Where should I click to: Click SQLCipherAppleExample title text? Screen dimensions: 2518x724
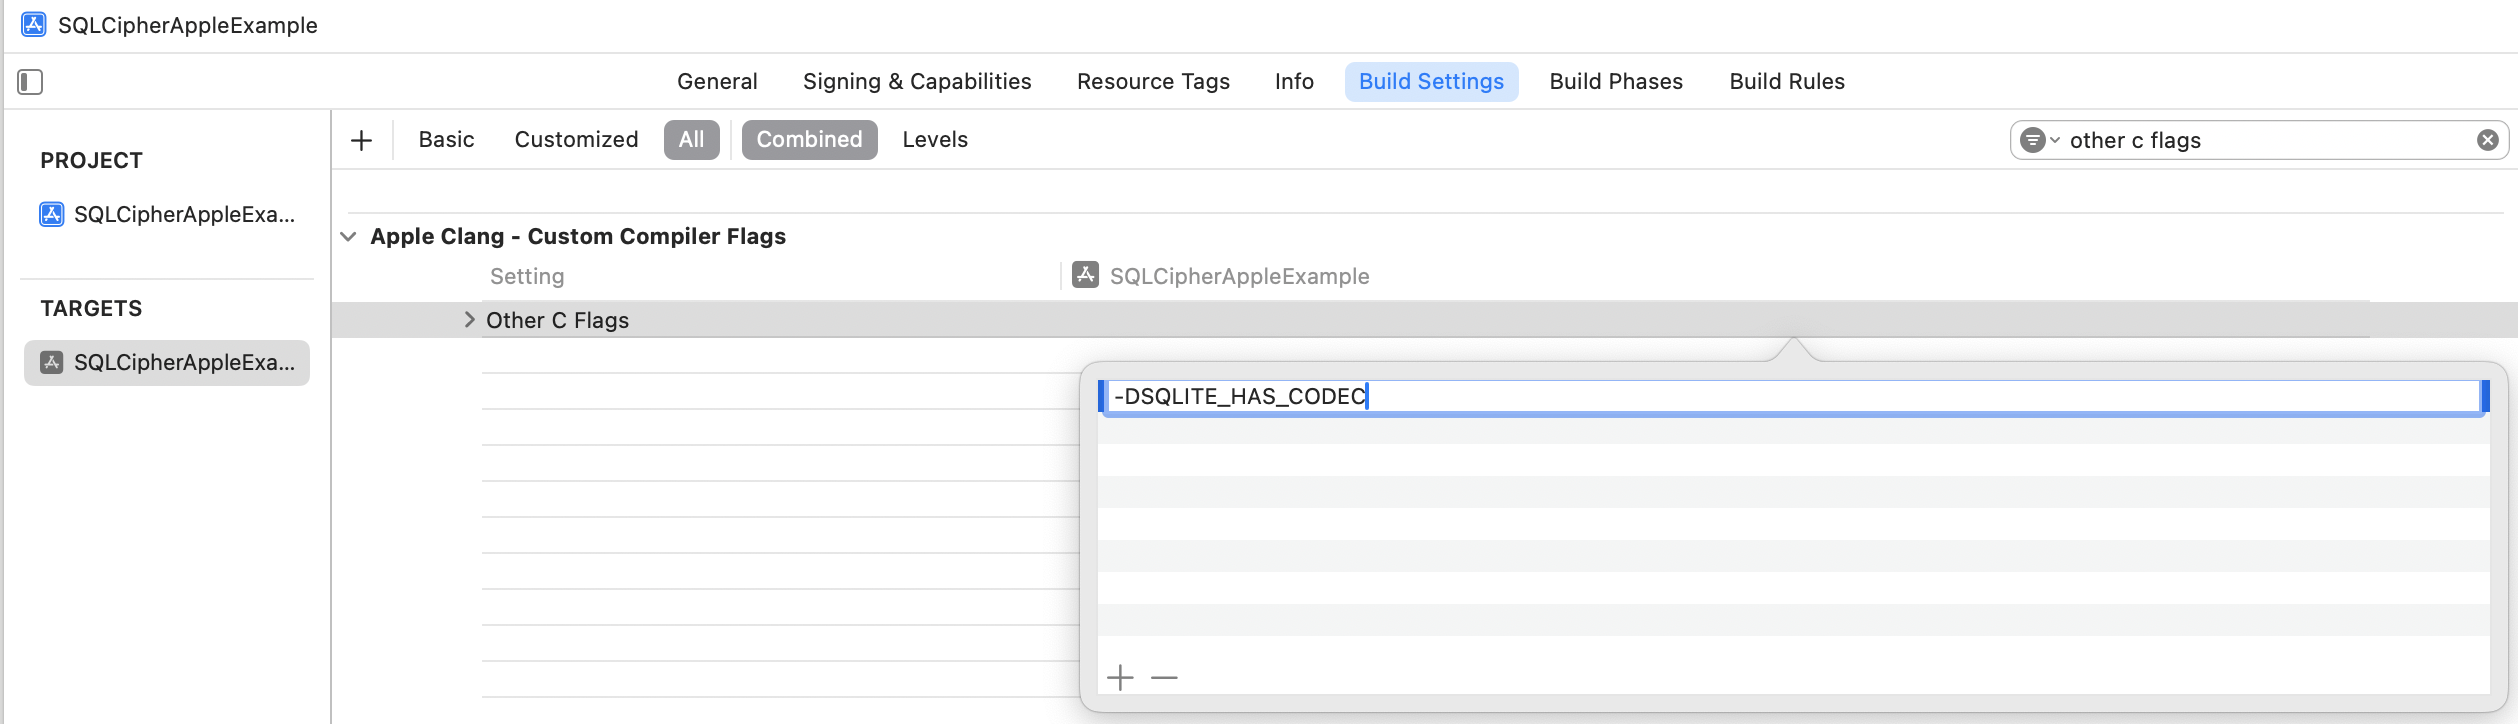[x=188, y=25]
